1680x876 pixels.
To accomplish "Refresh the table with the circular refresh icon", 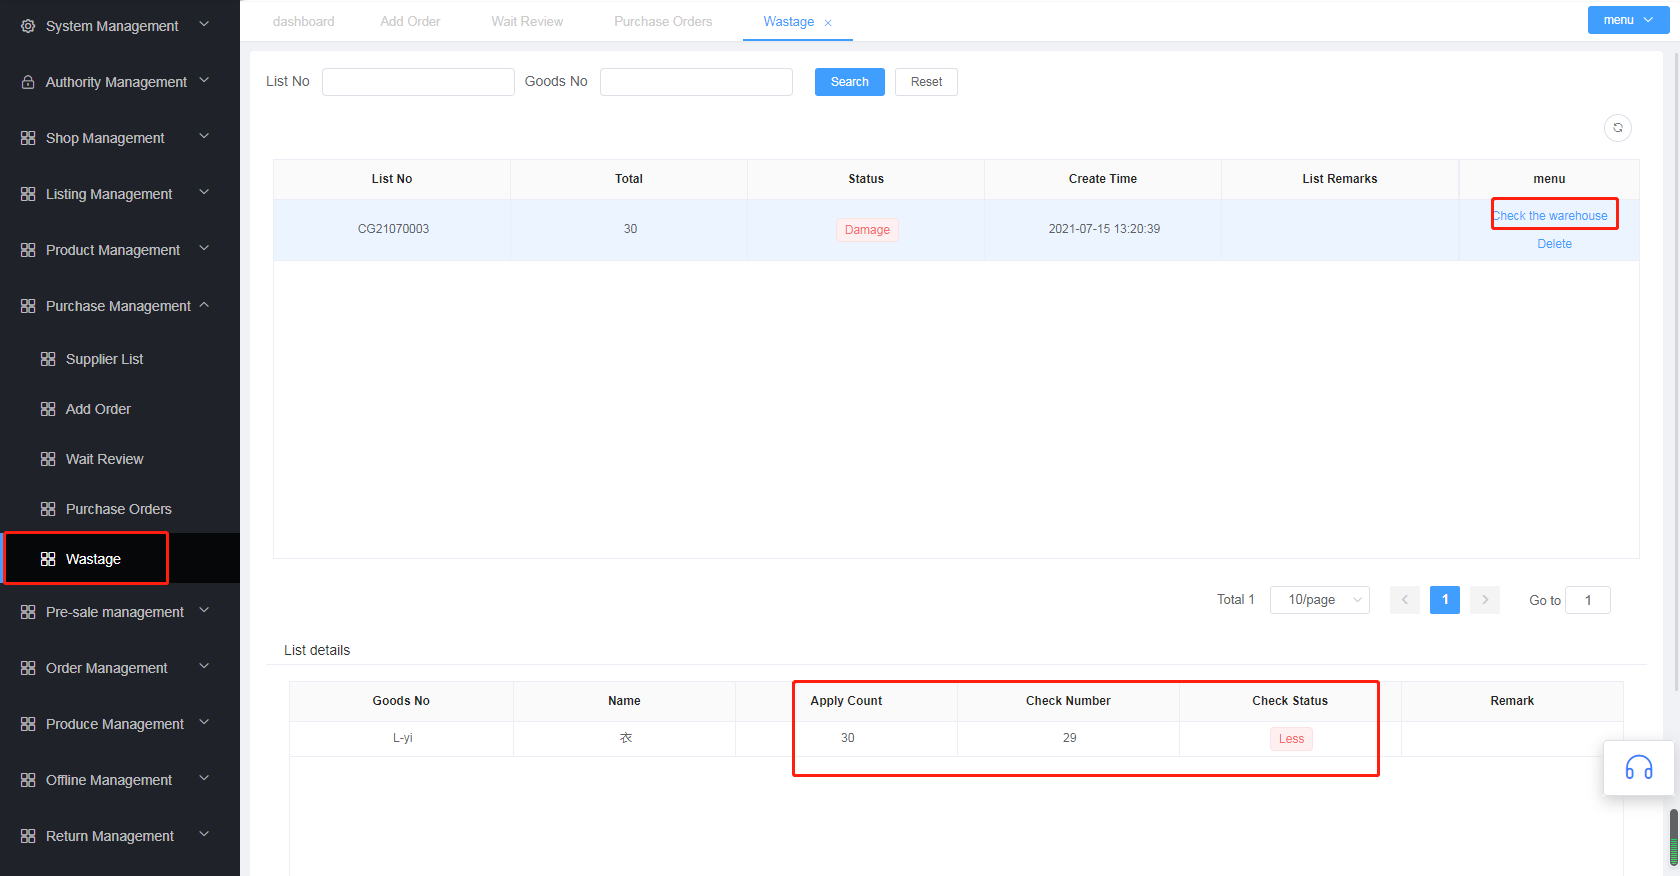I will (1618, 128).
